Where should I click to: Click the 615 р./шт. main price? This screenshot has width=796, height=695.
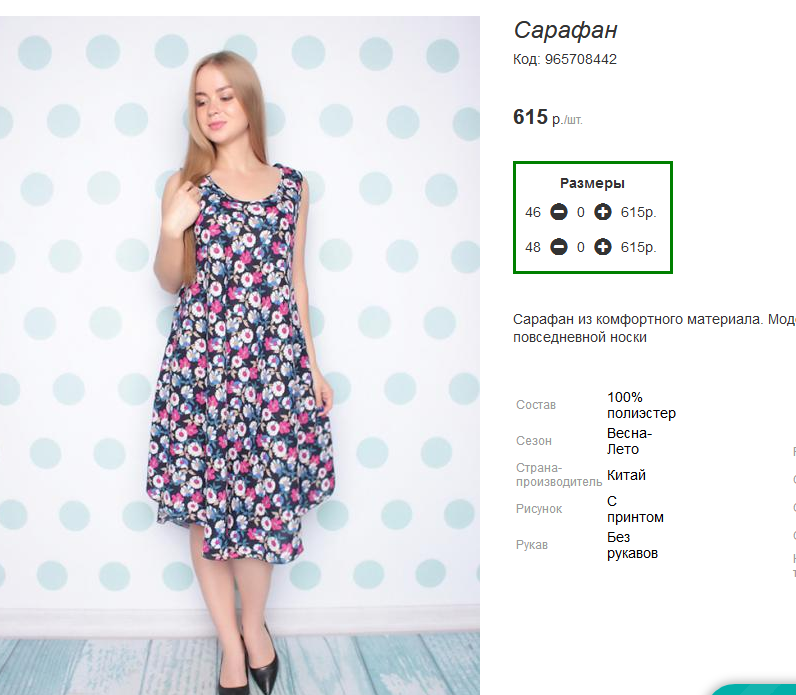click(547, 118)
